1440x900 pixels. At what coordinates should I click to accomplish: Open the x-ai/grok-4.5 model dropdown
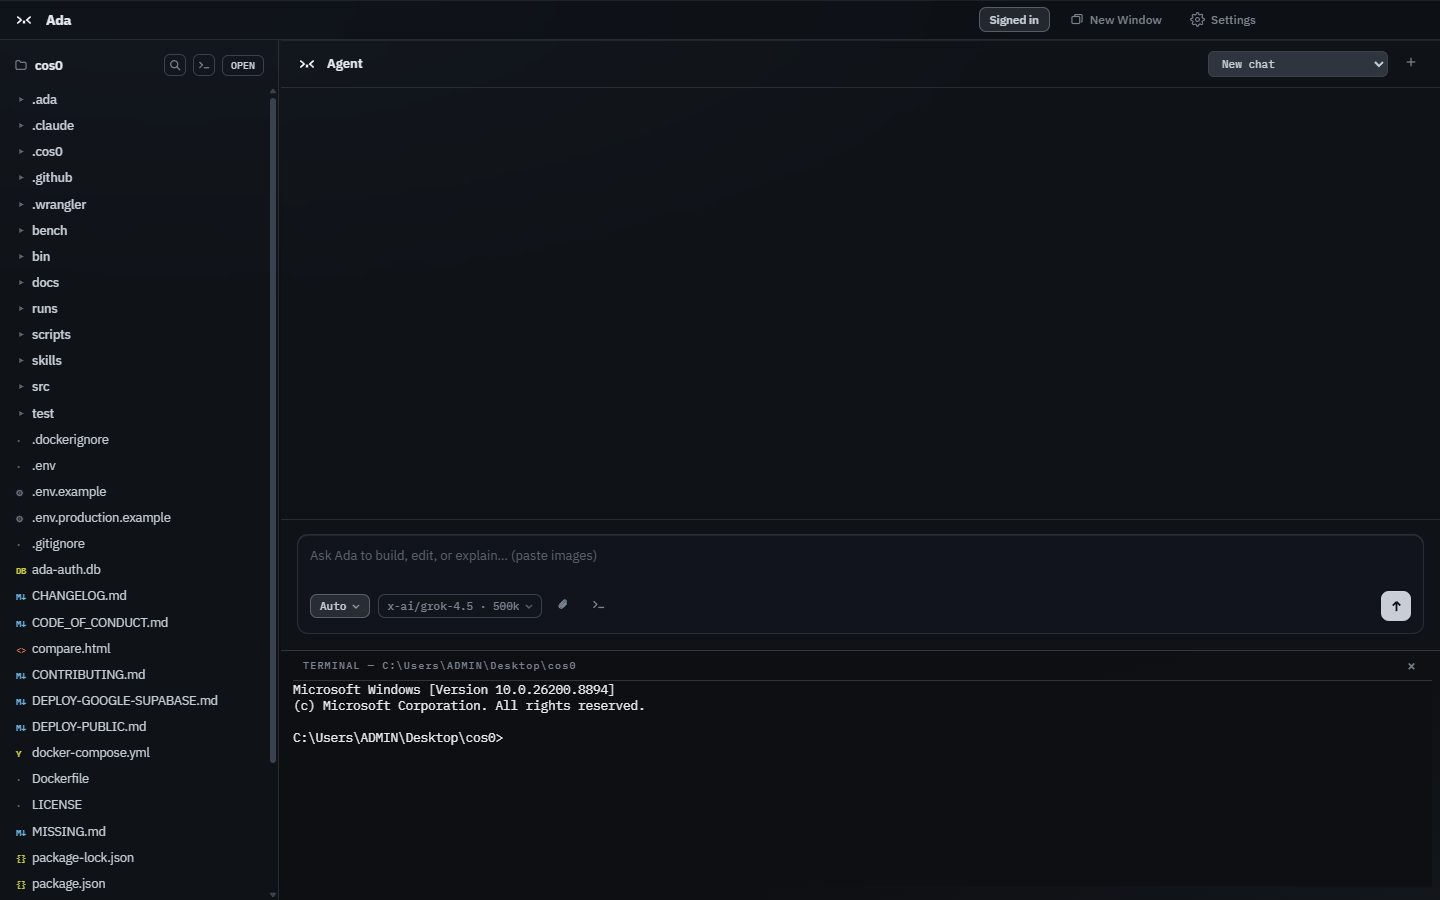coord(460,606)
